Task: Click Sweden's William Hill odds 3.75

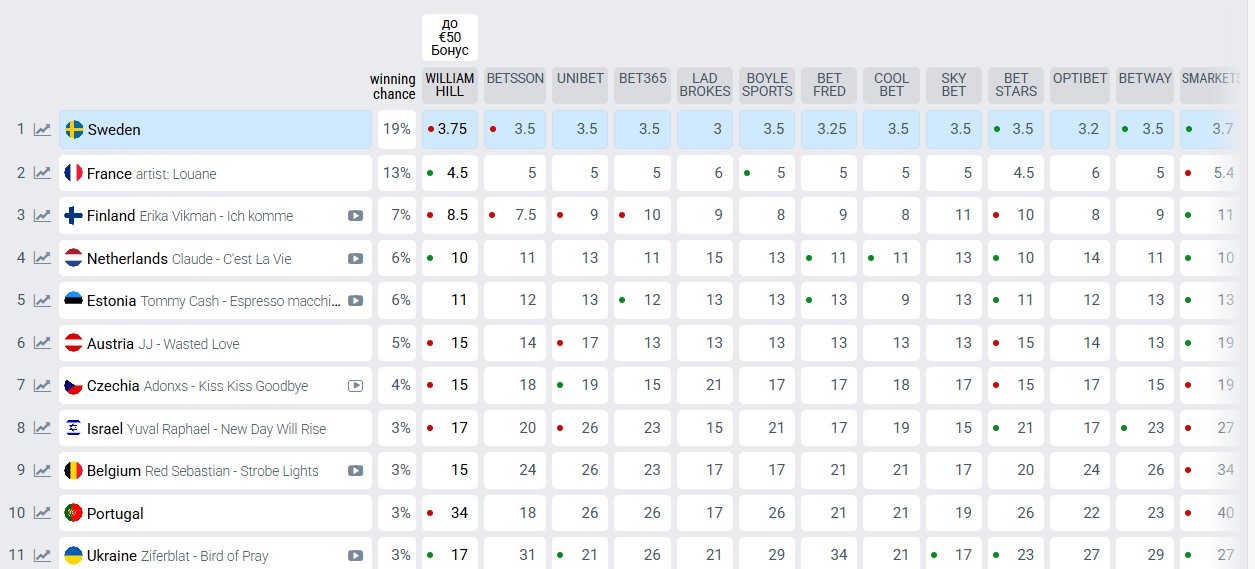Action: pos(452,129)
